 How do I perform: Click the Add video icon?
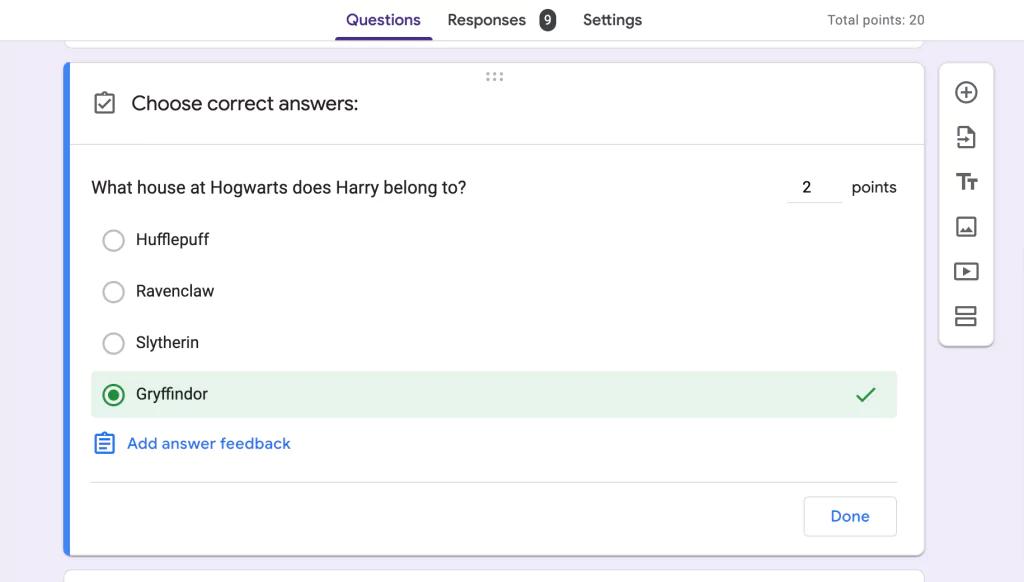pyautogui.click(x=966, y=271)
